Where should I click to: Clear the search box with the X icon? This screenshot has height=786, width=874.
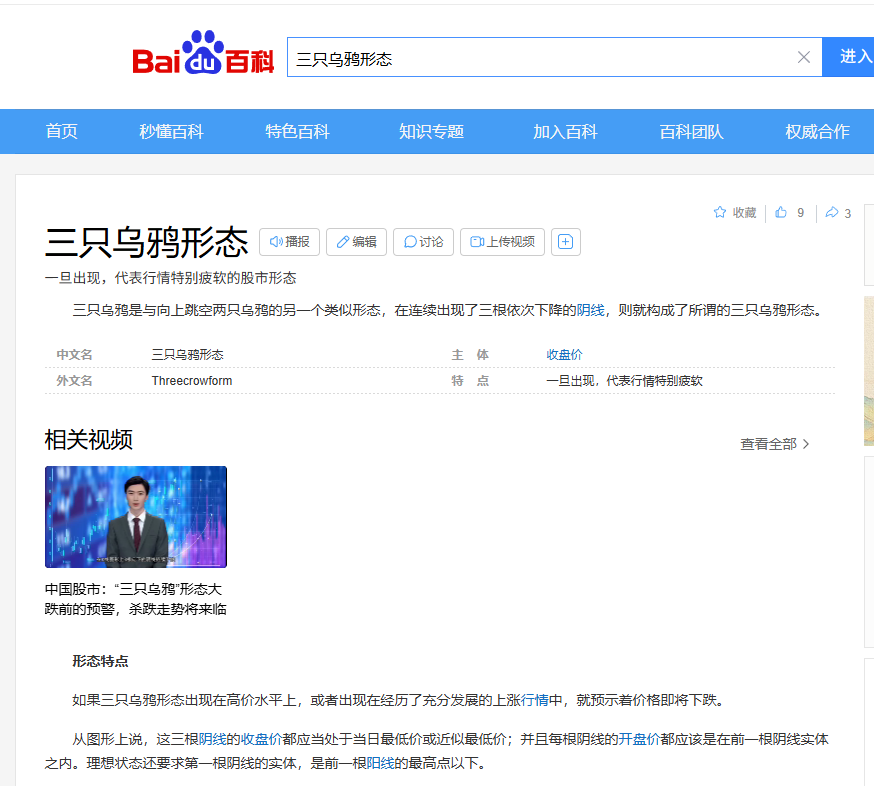point(803,57)
